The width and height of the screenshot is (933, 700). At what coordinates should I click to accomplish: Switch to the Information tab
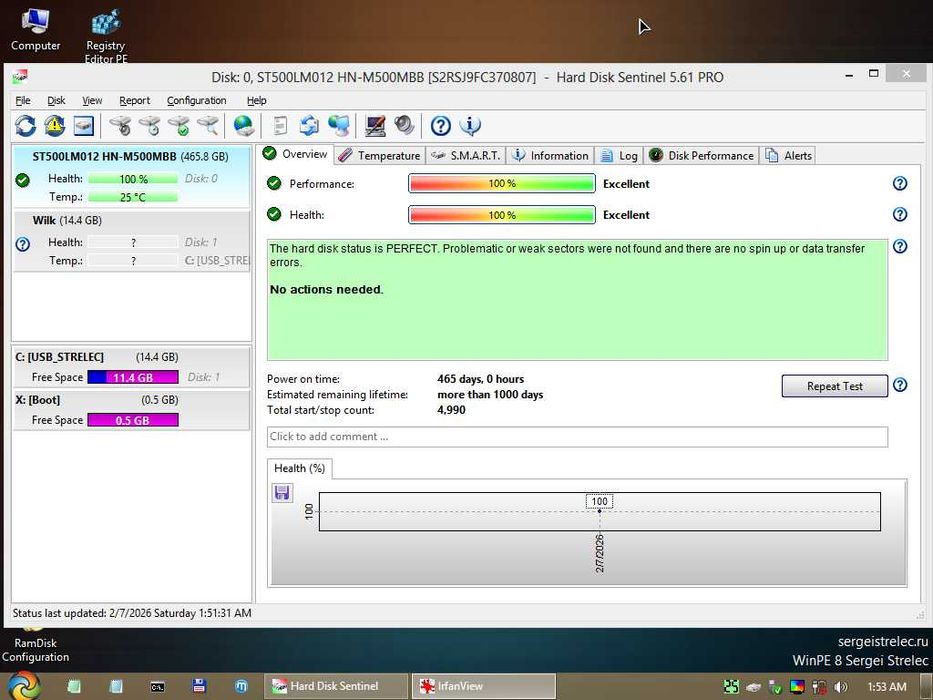[551, 155]
